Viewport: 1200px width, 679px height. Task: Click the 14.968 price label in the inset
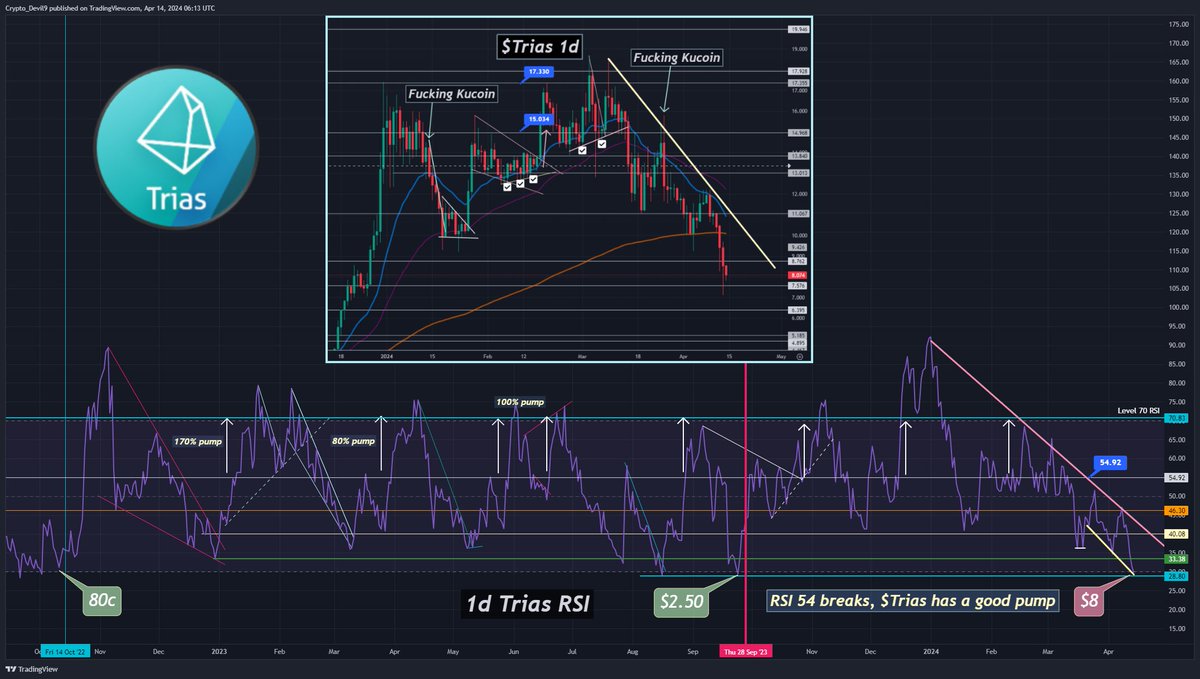[798, 133]
